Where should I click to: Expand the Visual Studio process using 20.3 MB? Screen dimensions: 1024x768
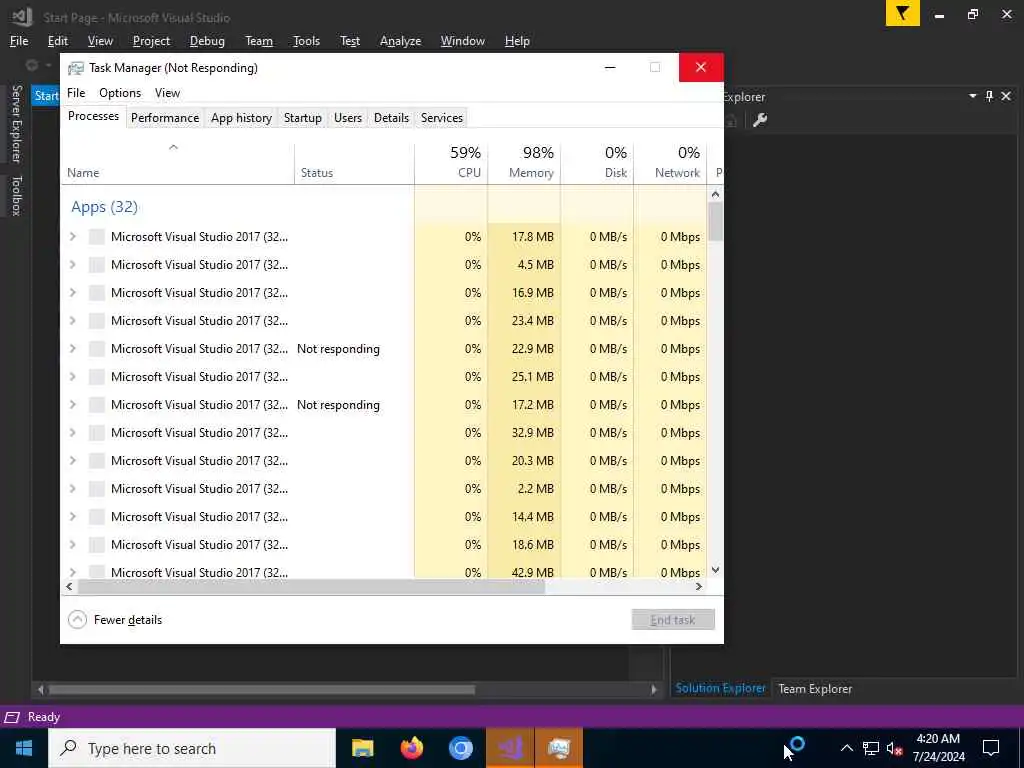pyautogui.click(x=73, y=460)
